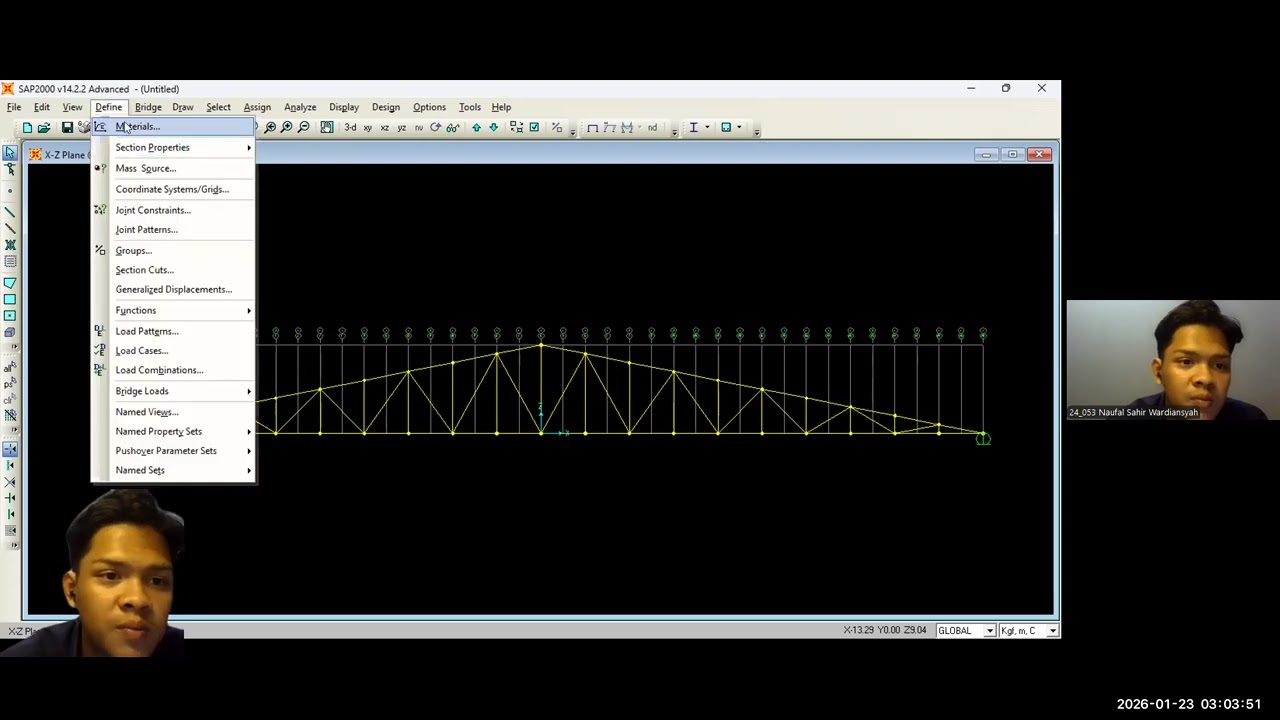Click the Rotate 3D View icon
1280x720 pixels.
[x=435, y=128]
